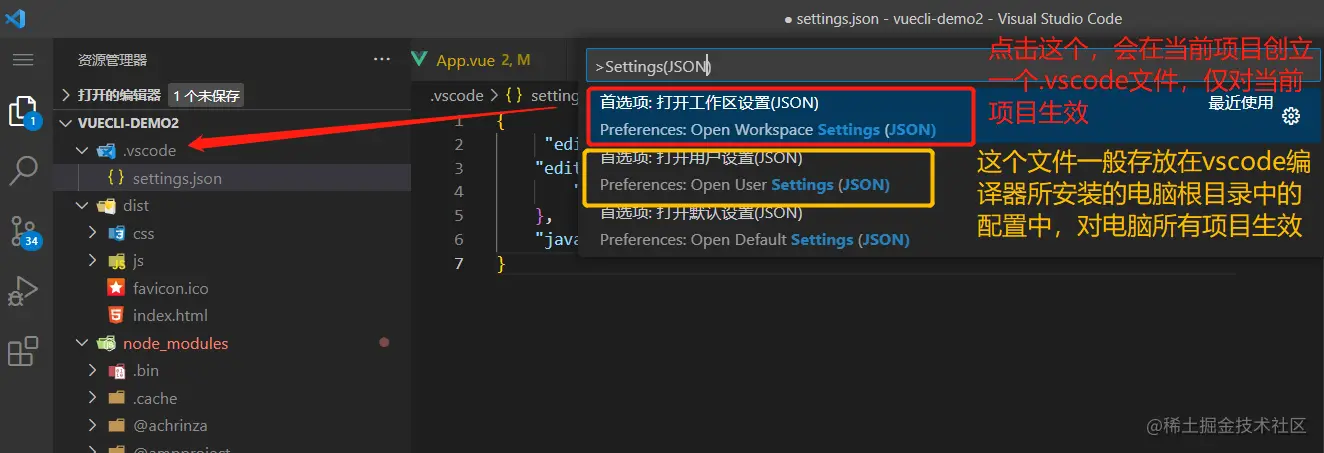This screenshot has height=453, width=1324.
Task: Click the .vscode folder icon
Action: (106, 151)
